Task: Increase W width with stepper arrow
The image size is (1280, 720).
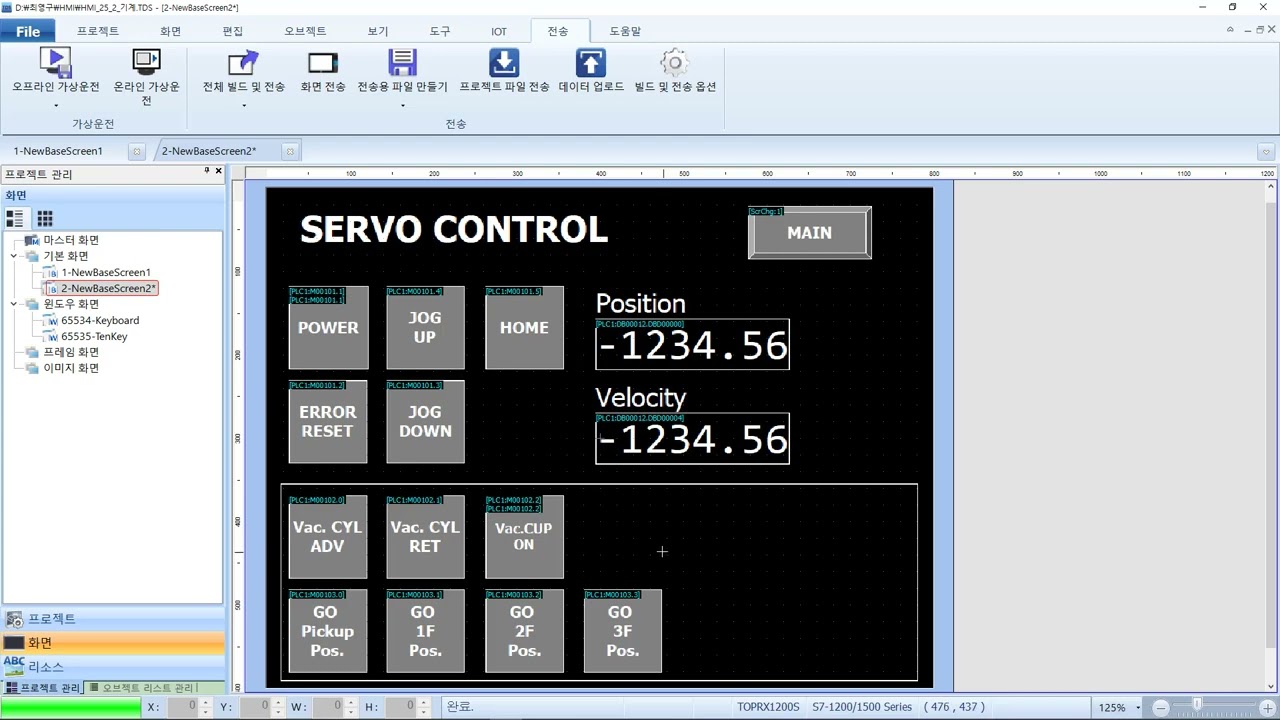Action: click(349, 703)
